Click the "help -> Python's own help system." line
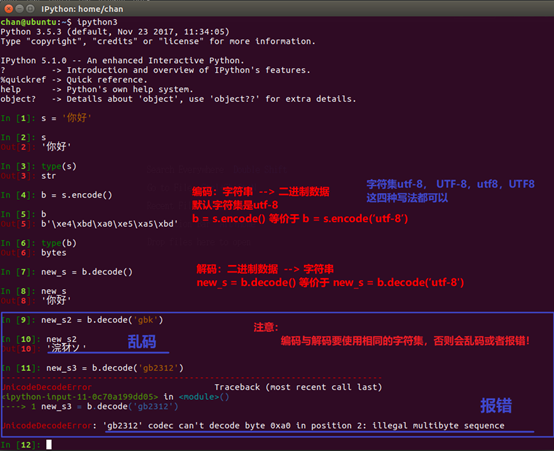 (x=97, y=89)
